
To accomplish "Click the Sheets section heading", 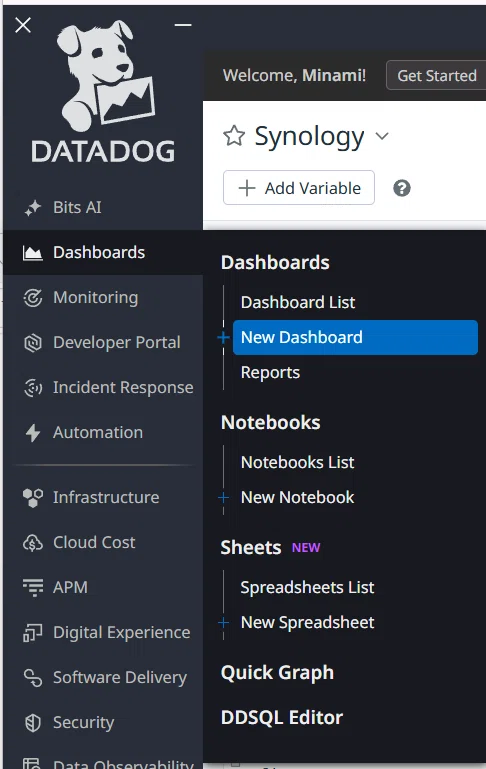I will [x=251, y=548].
